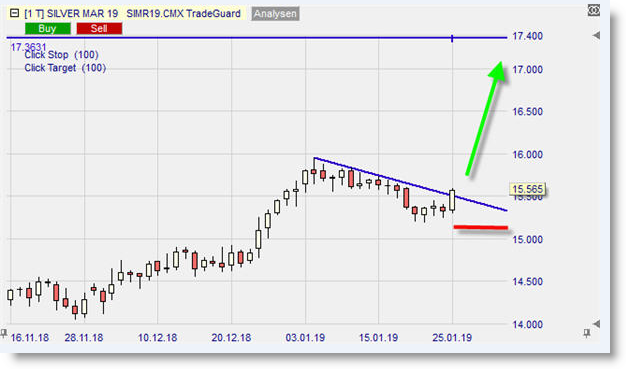Click the 25.01.19 date label

coord(452,338)
